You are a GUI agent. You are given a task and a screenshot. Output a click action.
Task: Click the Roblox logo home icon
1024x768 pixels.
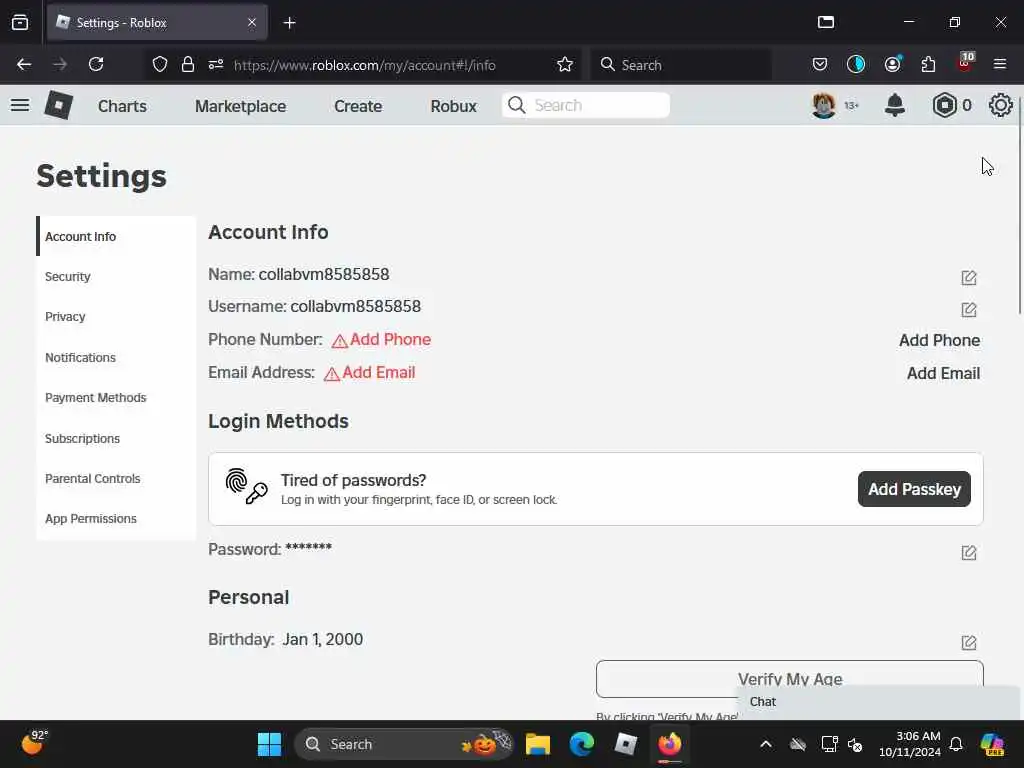(58, 105)
